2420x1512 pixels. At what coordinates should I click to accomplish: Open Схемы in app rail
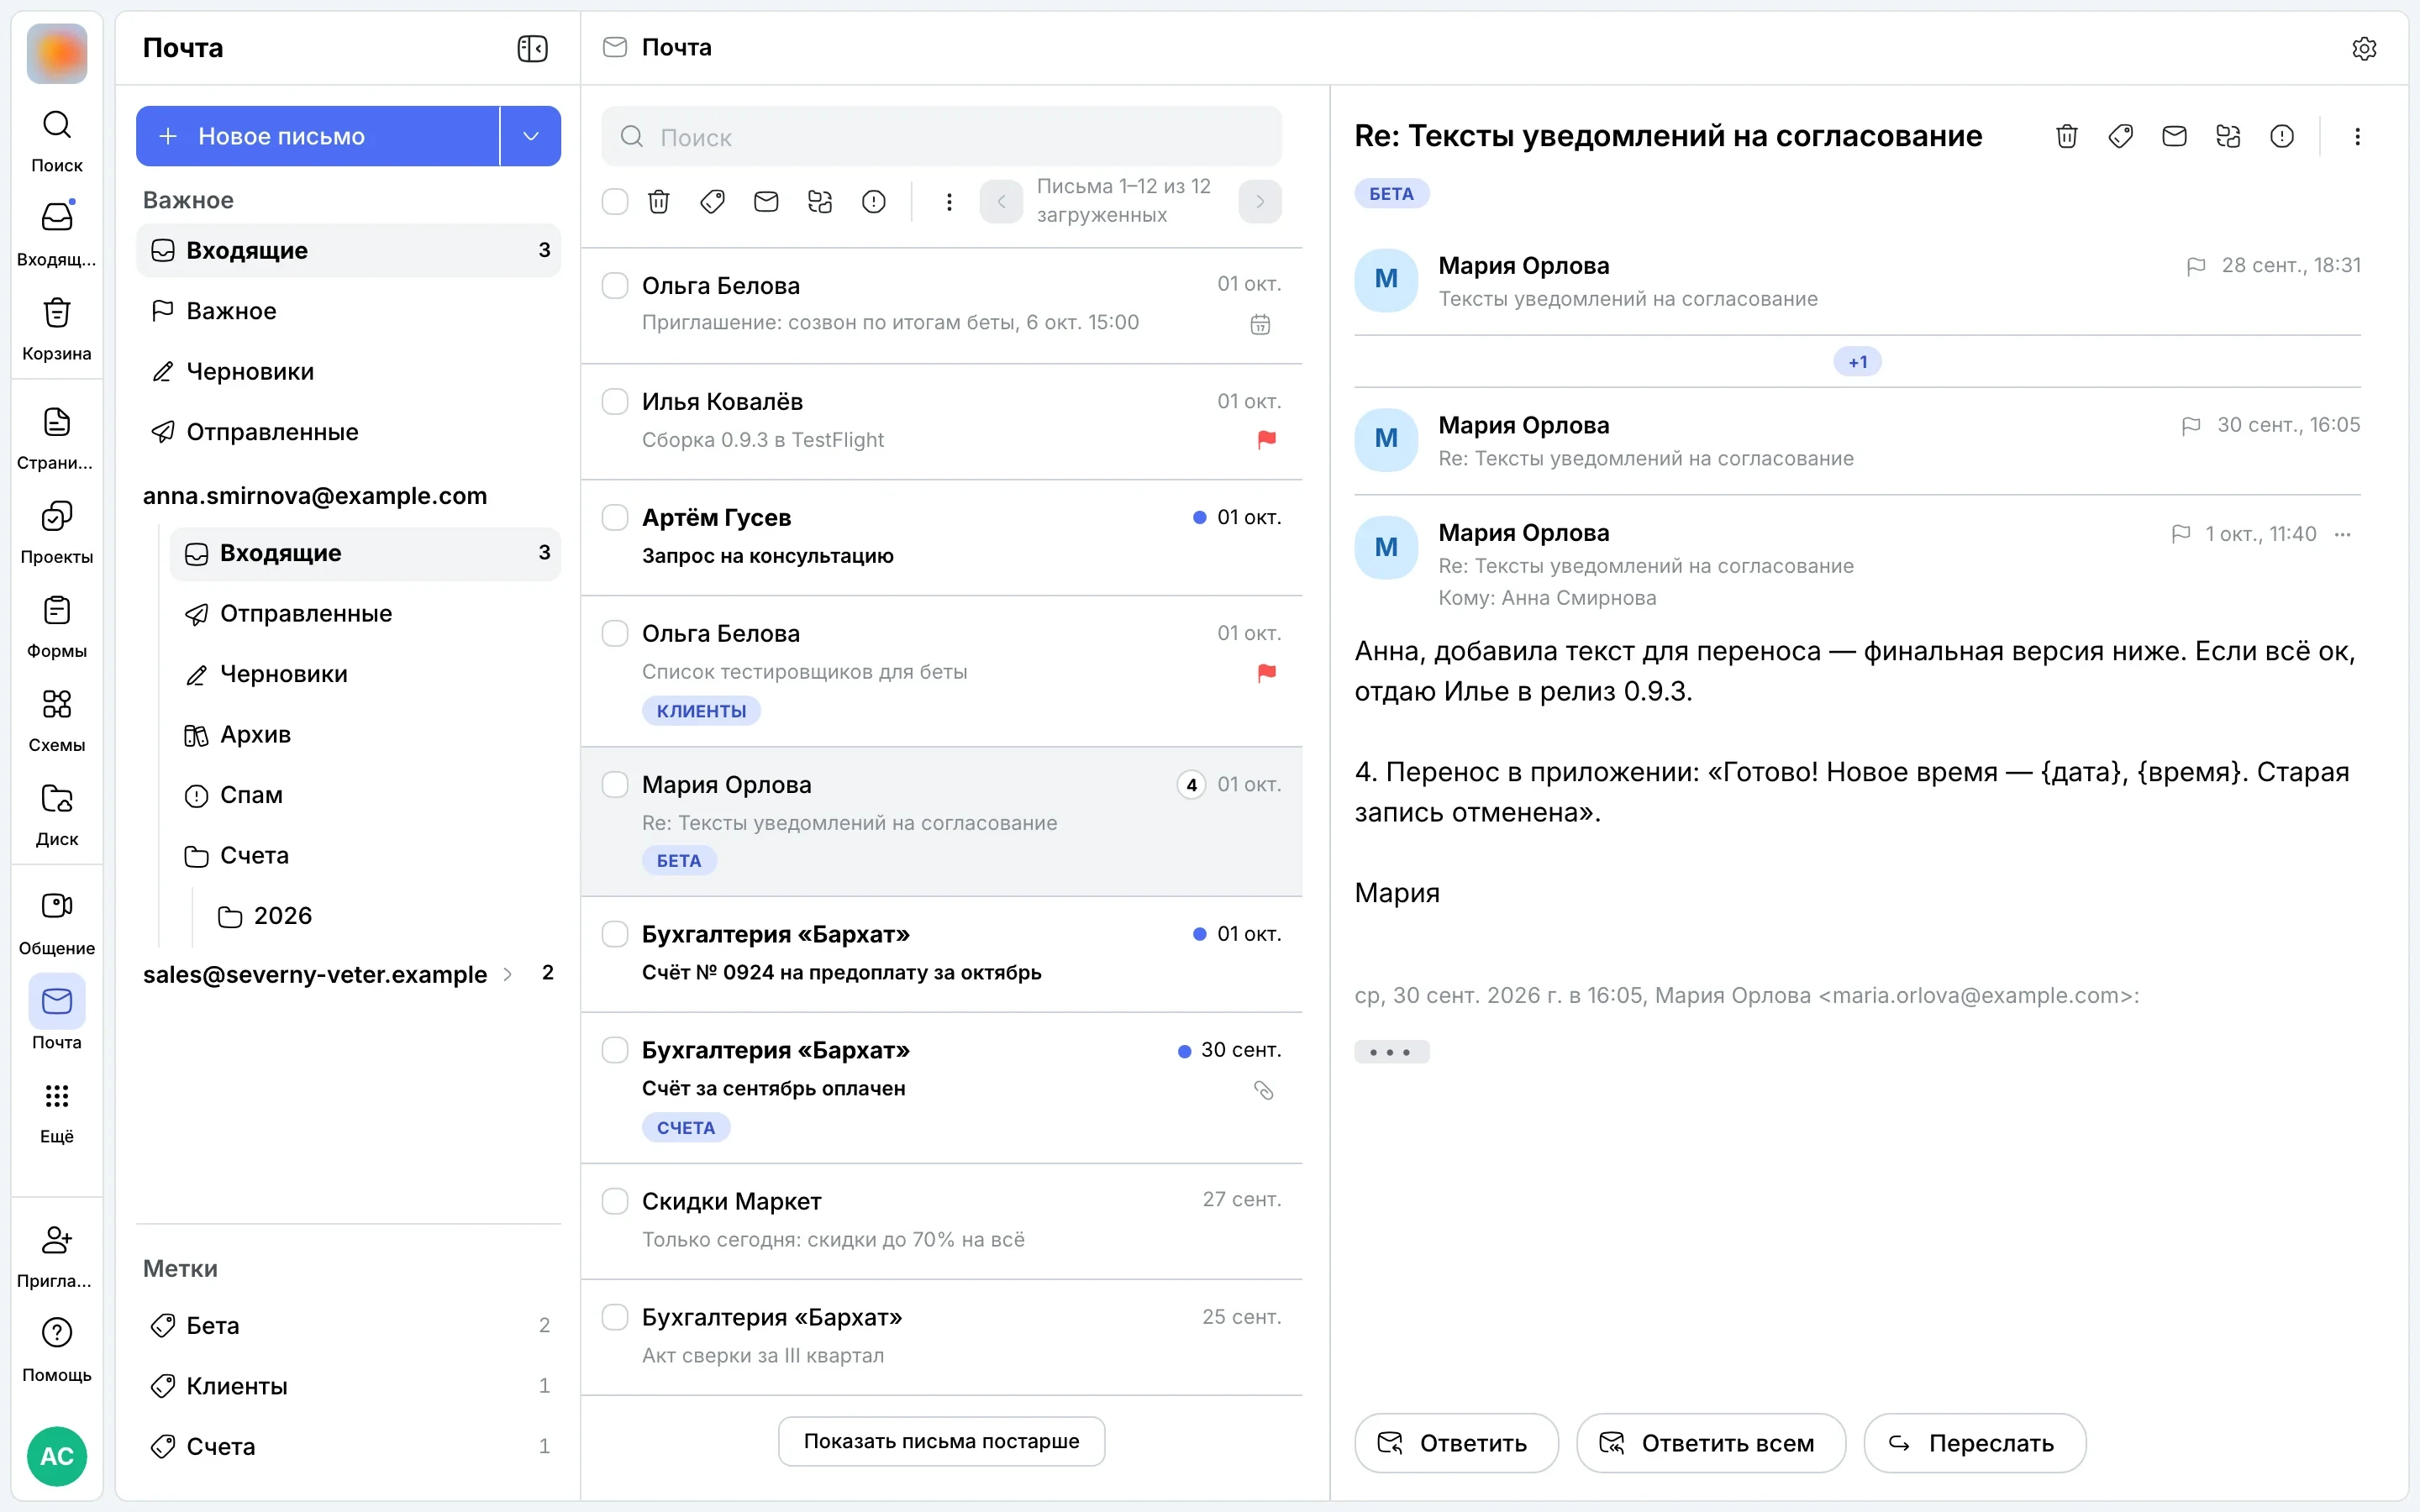(57, 721)
